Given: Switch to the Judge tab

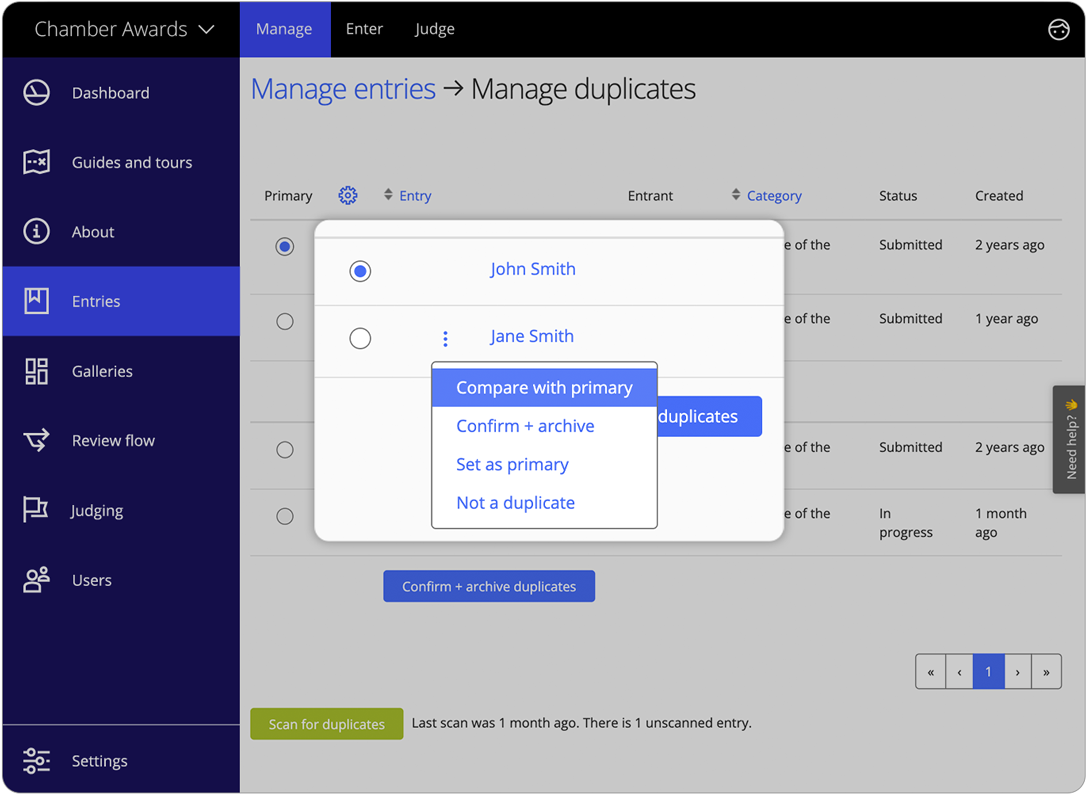Looking at the screenshot, I should coord(434,29).
